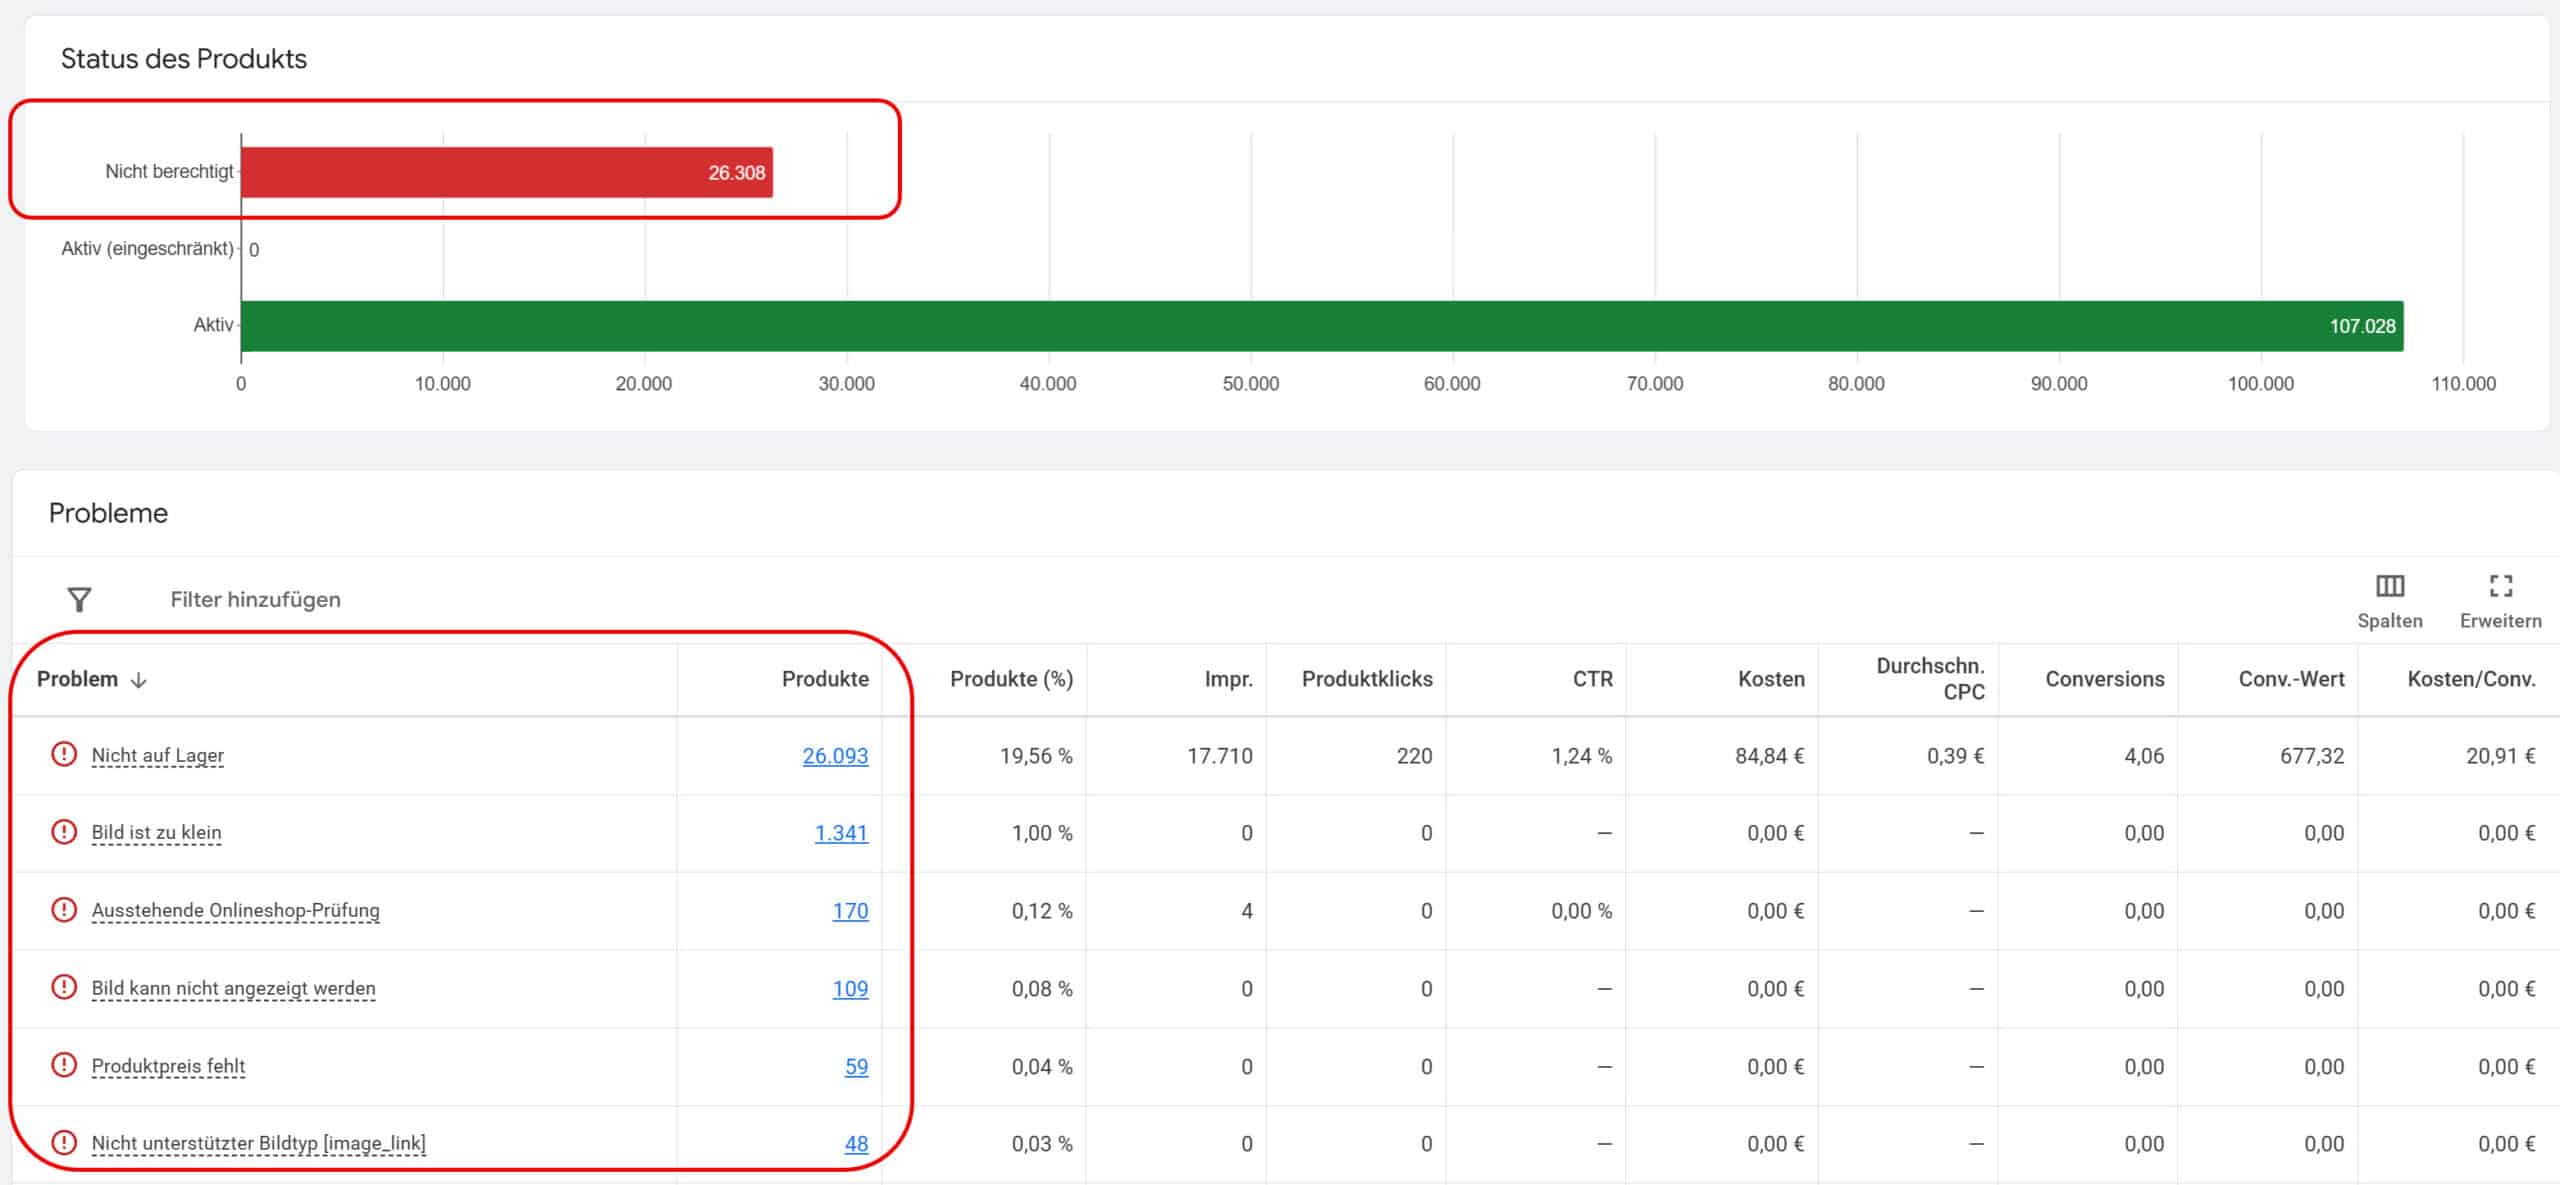
Task: Click the 220 Produktklicks cell
Action: click(x=1414, y=756)
